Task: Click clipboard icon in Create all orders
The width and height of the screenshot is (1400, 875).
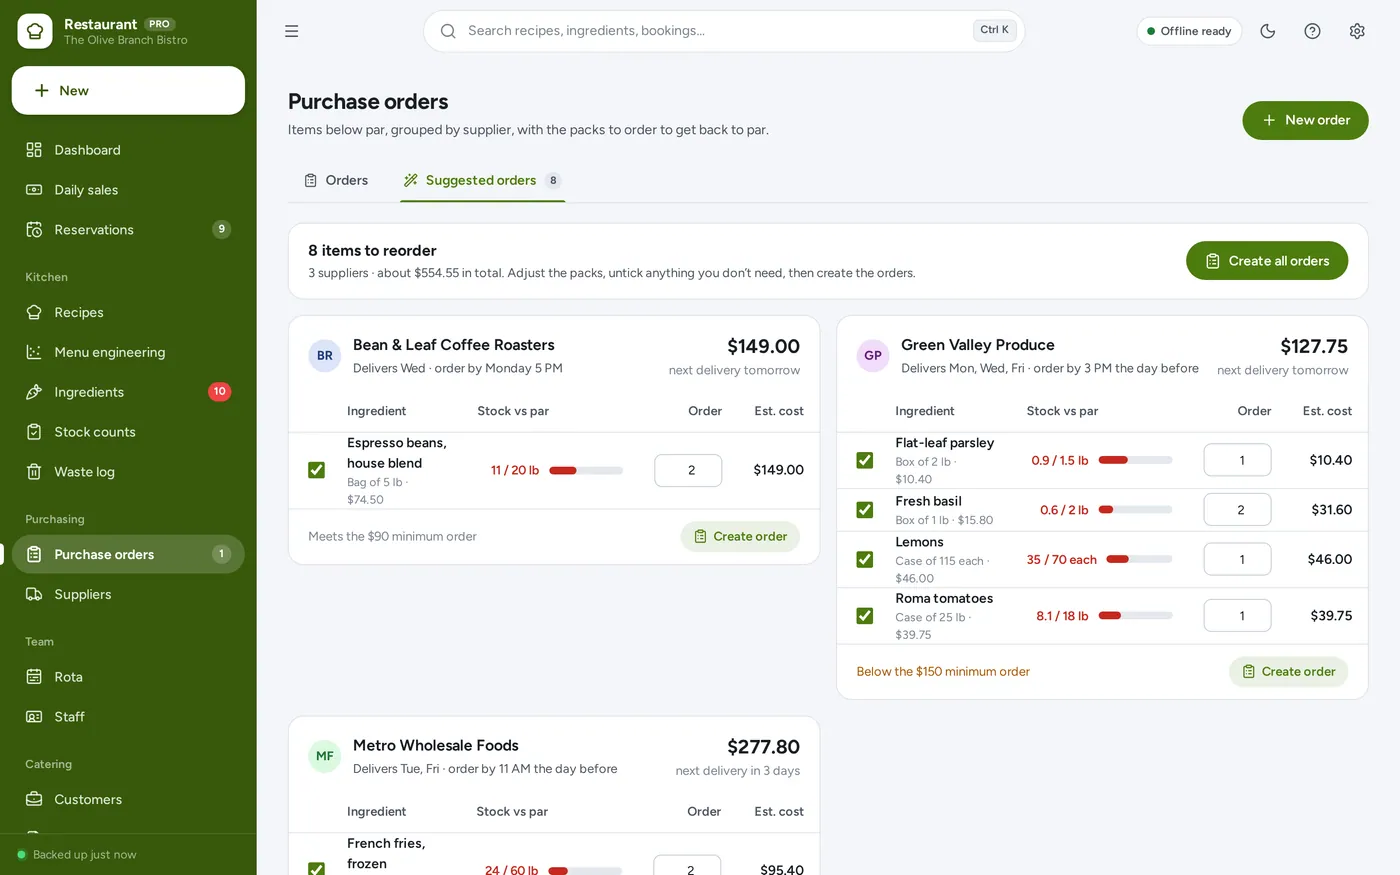Action: [1213, 261]
